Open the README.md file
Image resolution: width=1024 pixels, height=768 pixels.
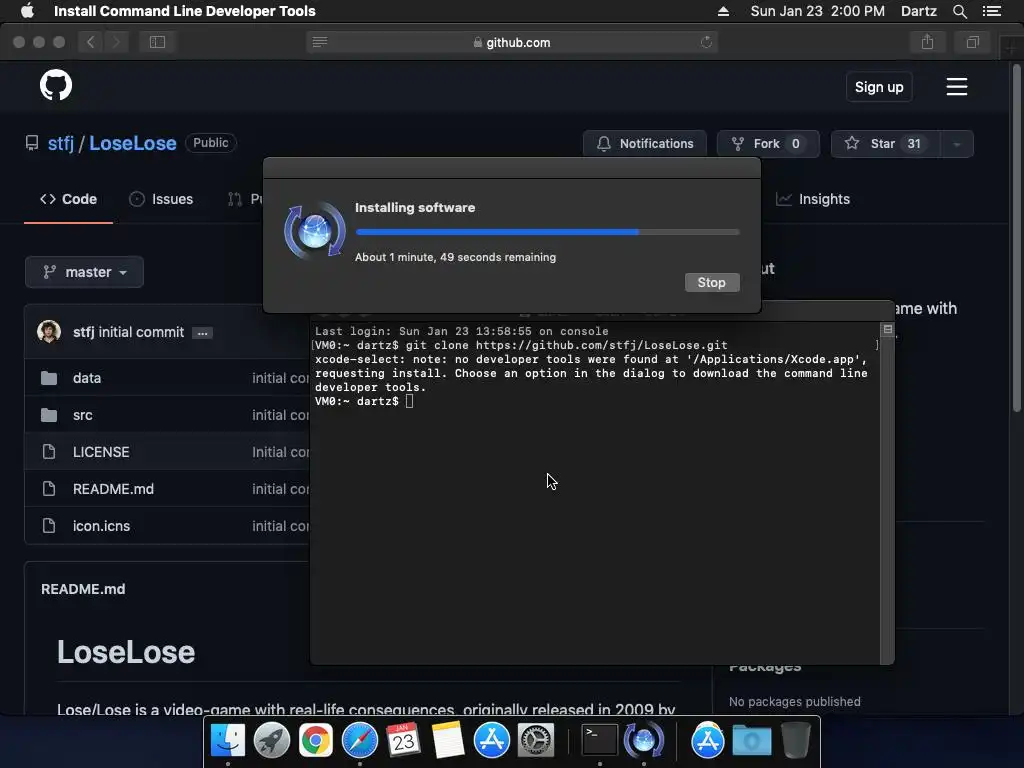(113, 489)
